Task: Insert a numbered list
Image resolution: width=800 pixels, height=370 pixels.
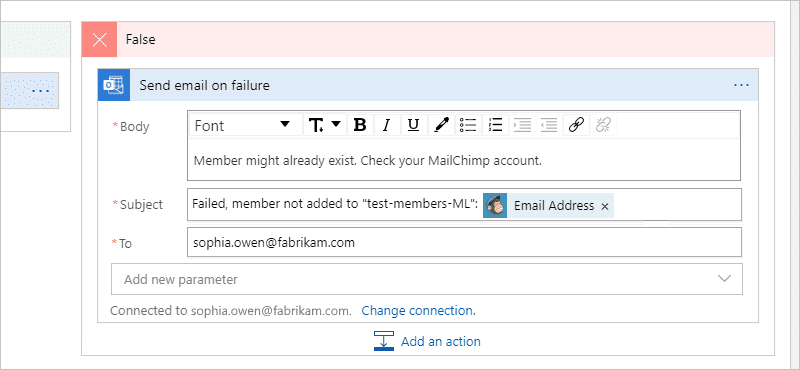Action: tap(495, 125)
